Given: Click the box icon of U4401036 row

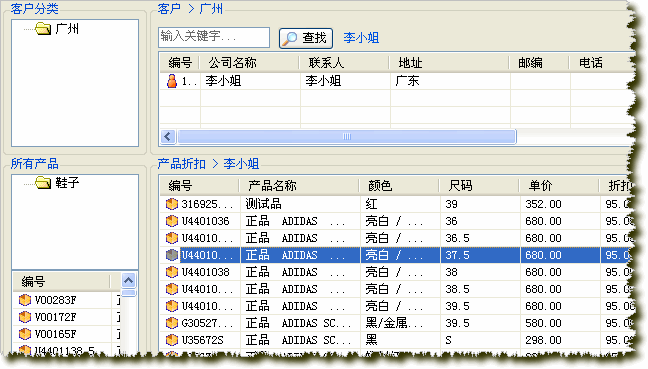Looking at the screenshot, I should 172,221.
